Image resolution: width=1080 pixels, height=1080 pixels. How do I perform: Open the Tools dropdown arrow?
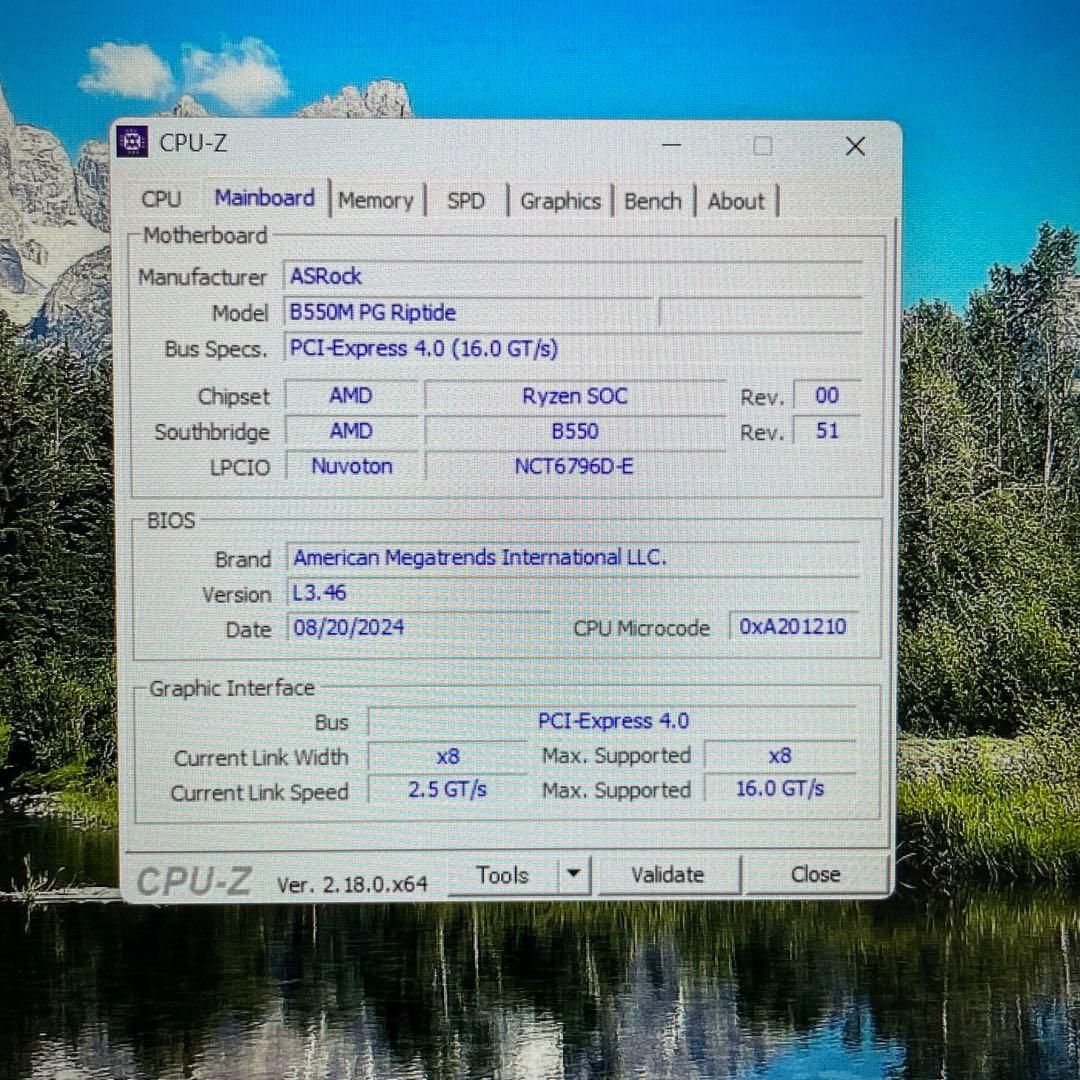click(x=573, y=874)
